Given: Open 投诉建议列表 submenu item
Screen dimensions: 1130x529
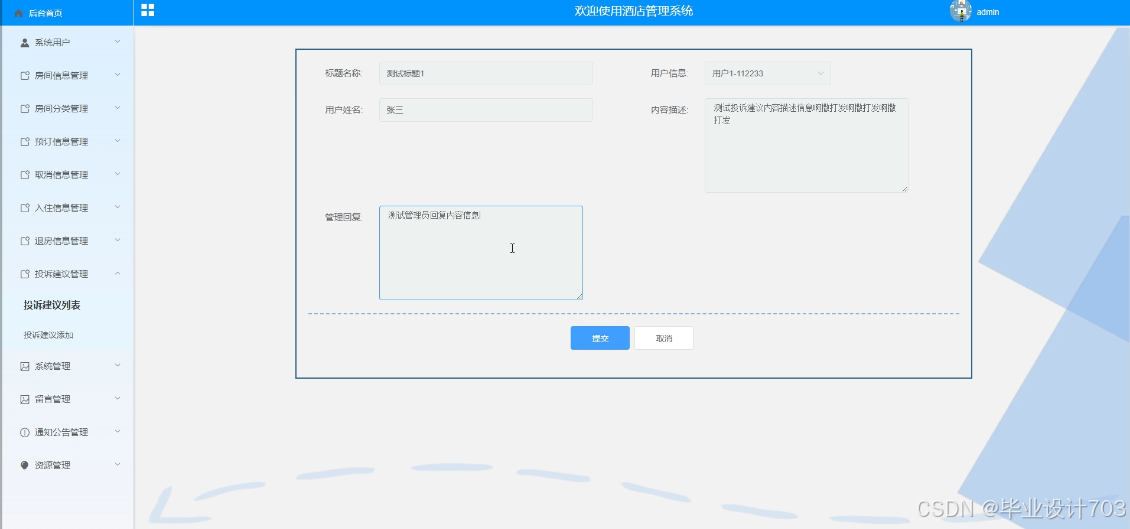Looking at the screenshot, I should pyautogui.click(x=52, y=306).
